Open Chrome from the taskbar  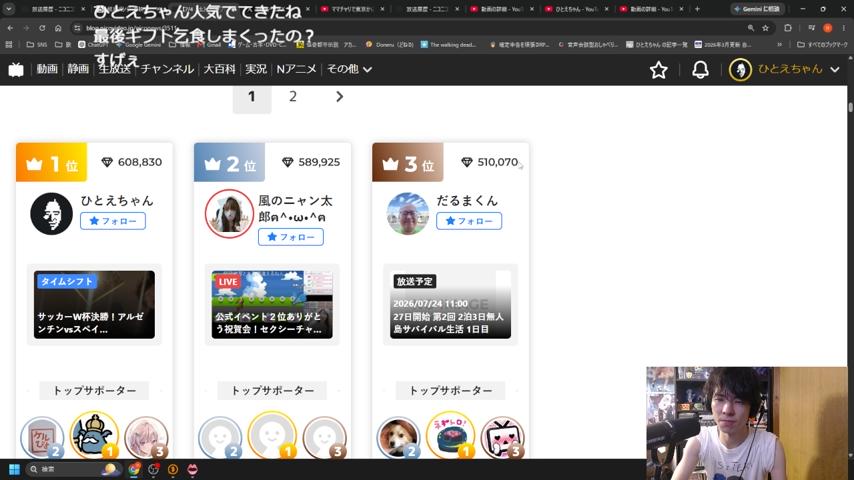[134, 469]
